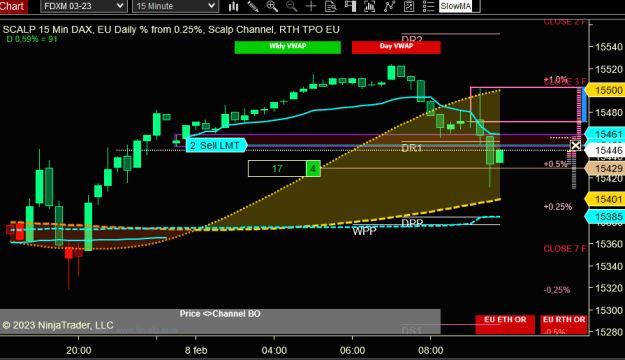Click the zoom out magnifier icon
The width and height of the screenshot is (625, 360).
coord(292,6)
